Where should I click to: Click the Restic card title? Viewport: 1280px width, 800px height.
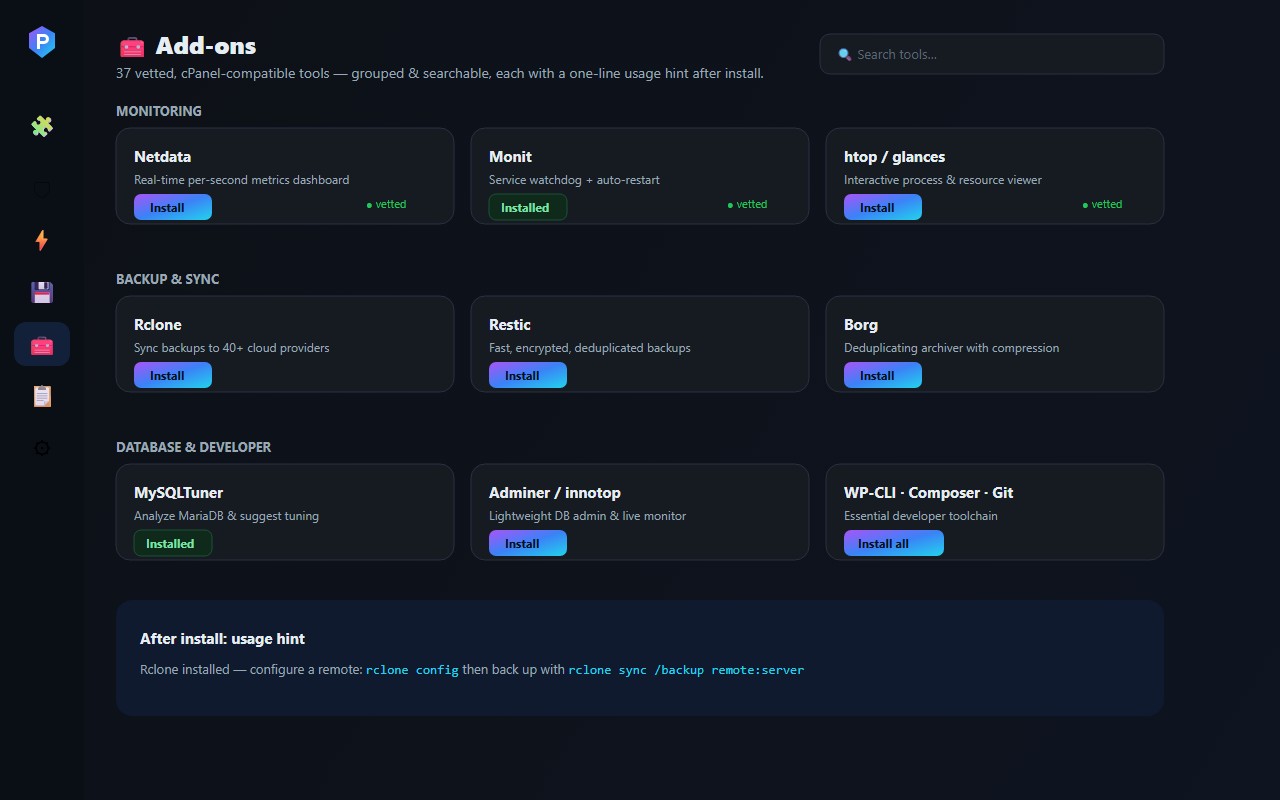click(510, 324)
